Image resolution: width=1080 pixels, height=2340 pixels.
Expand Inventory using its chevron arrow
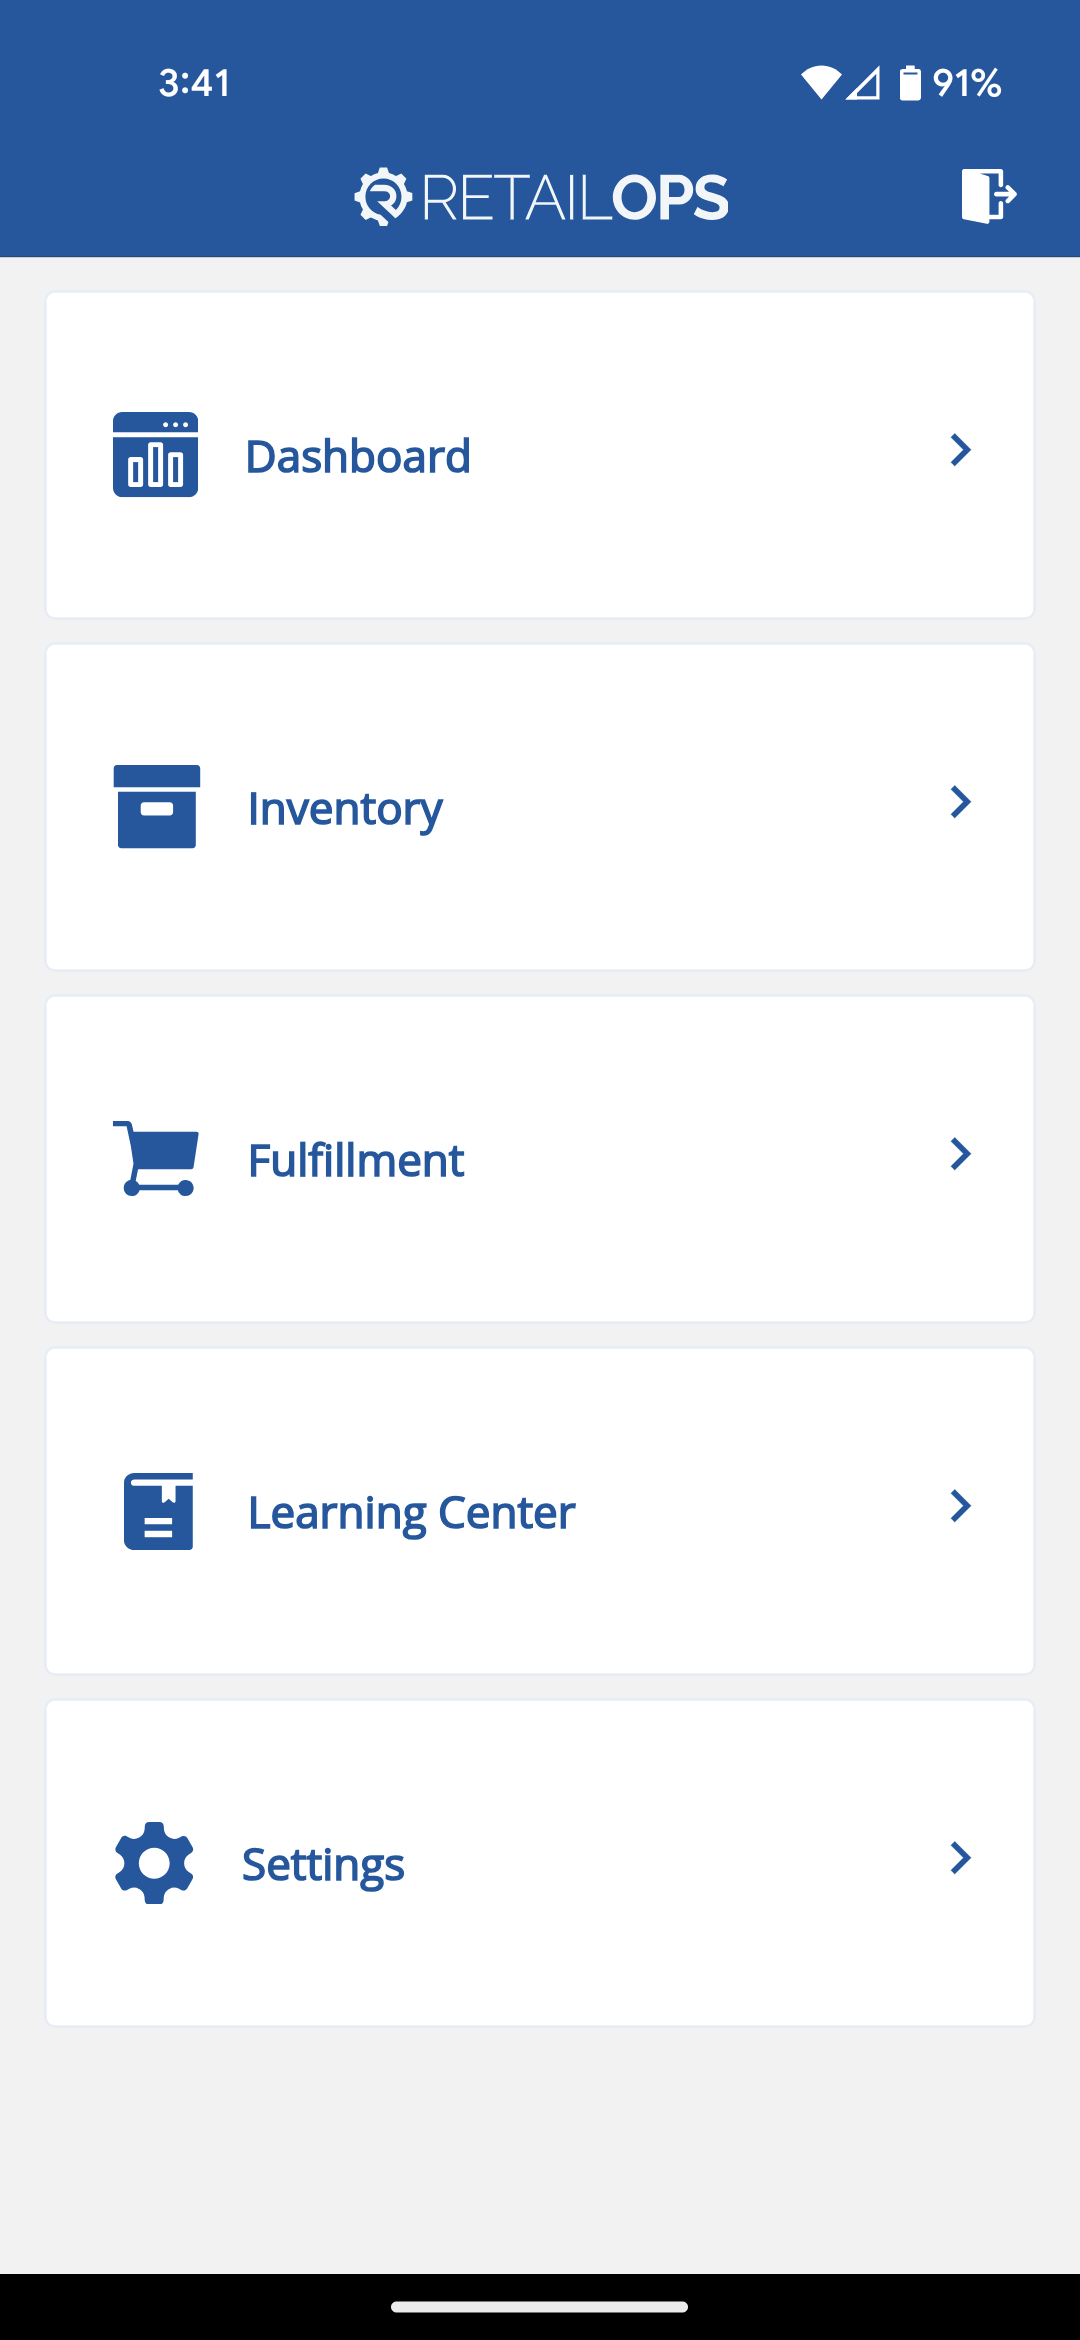[961, 802]
